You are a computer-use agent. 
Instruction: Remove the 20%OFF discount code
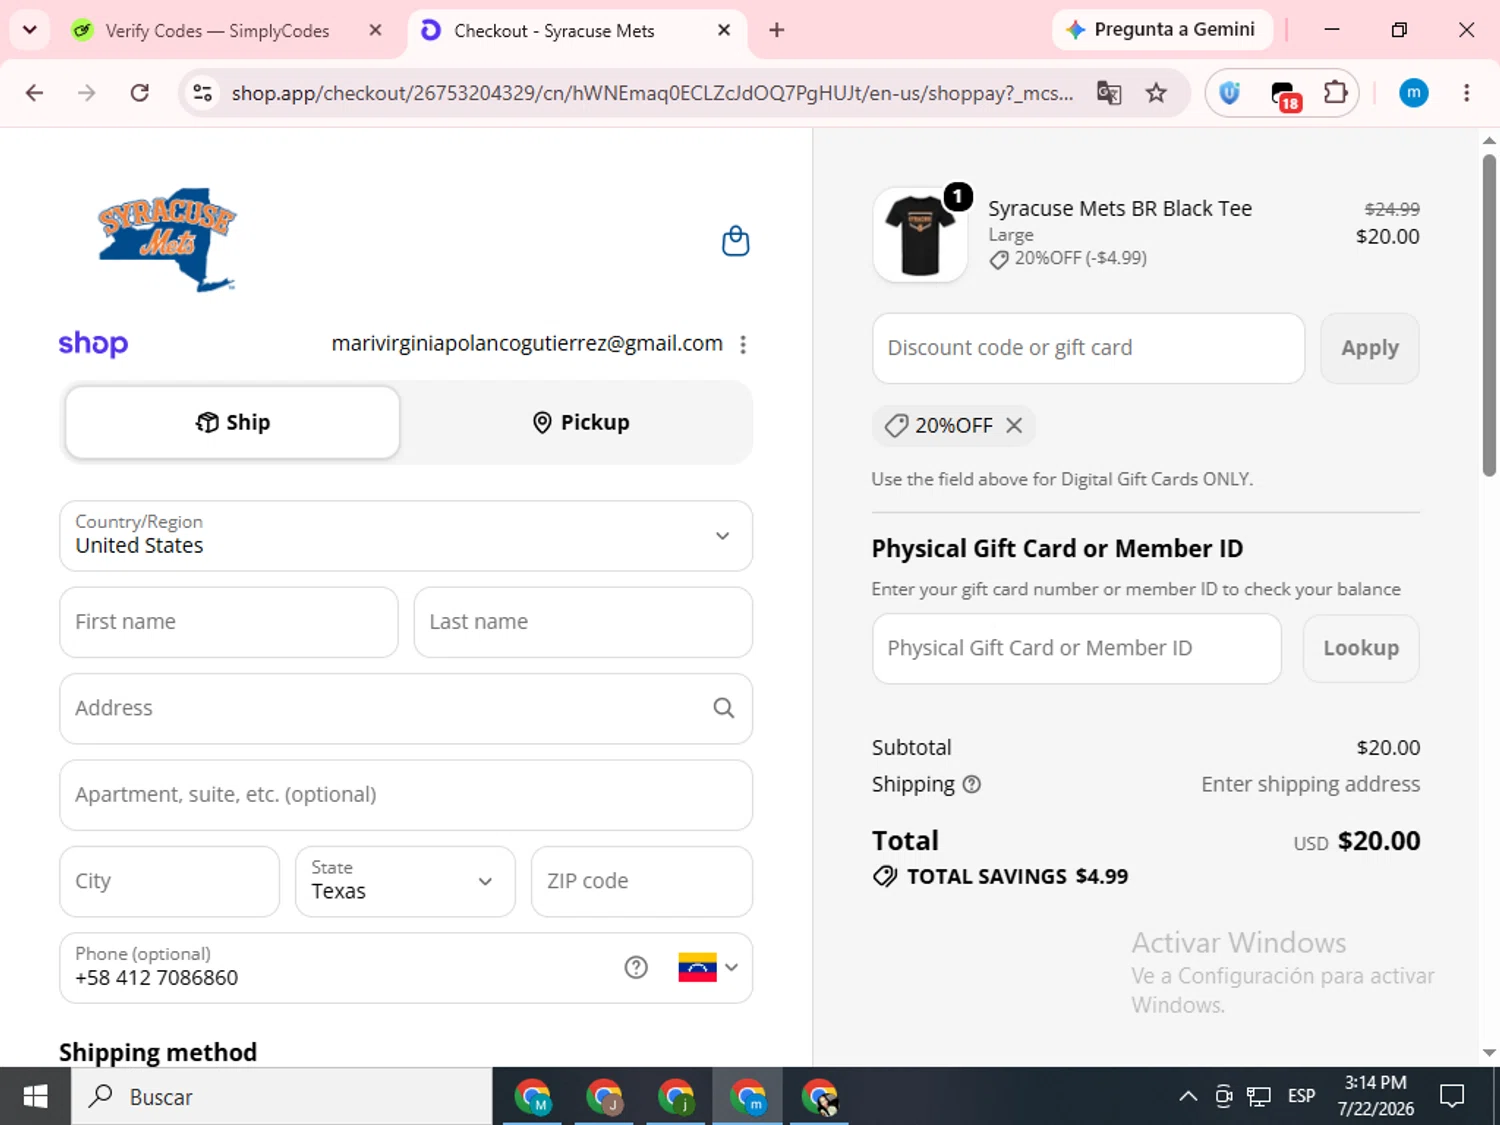pyautogui.click(x=1014, y=425)
